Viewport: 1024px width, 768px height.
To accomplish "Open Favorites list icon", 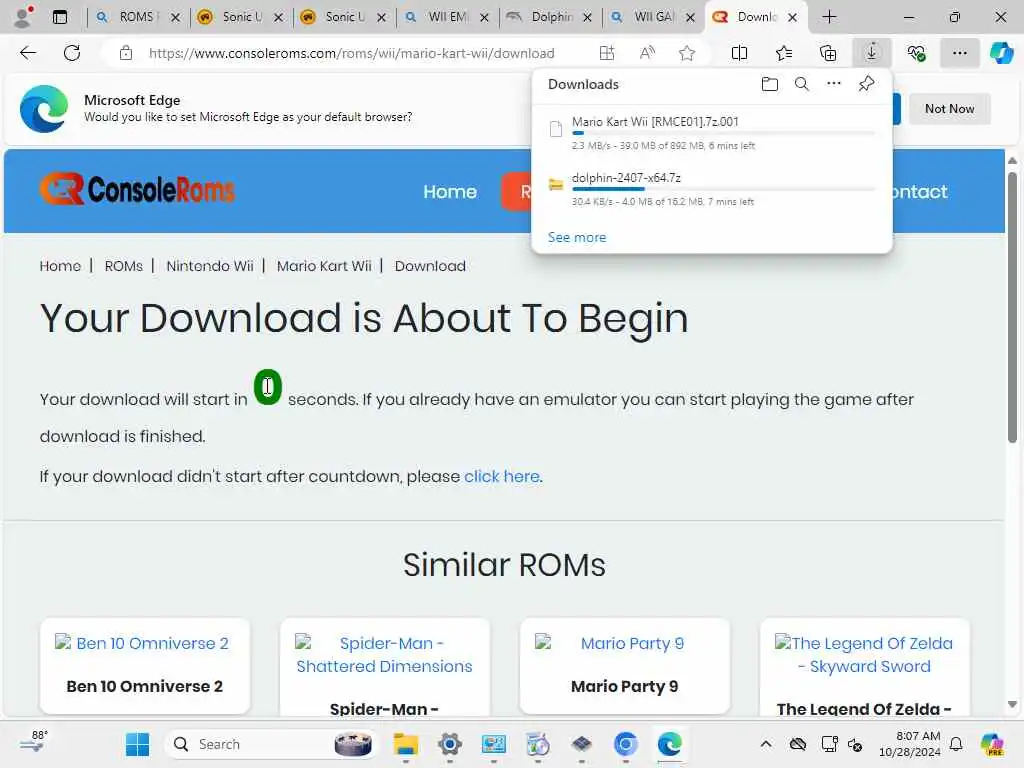I will pyautogui.click(x=784, y=53).
